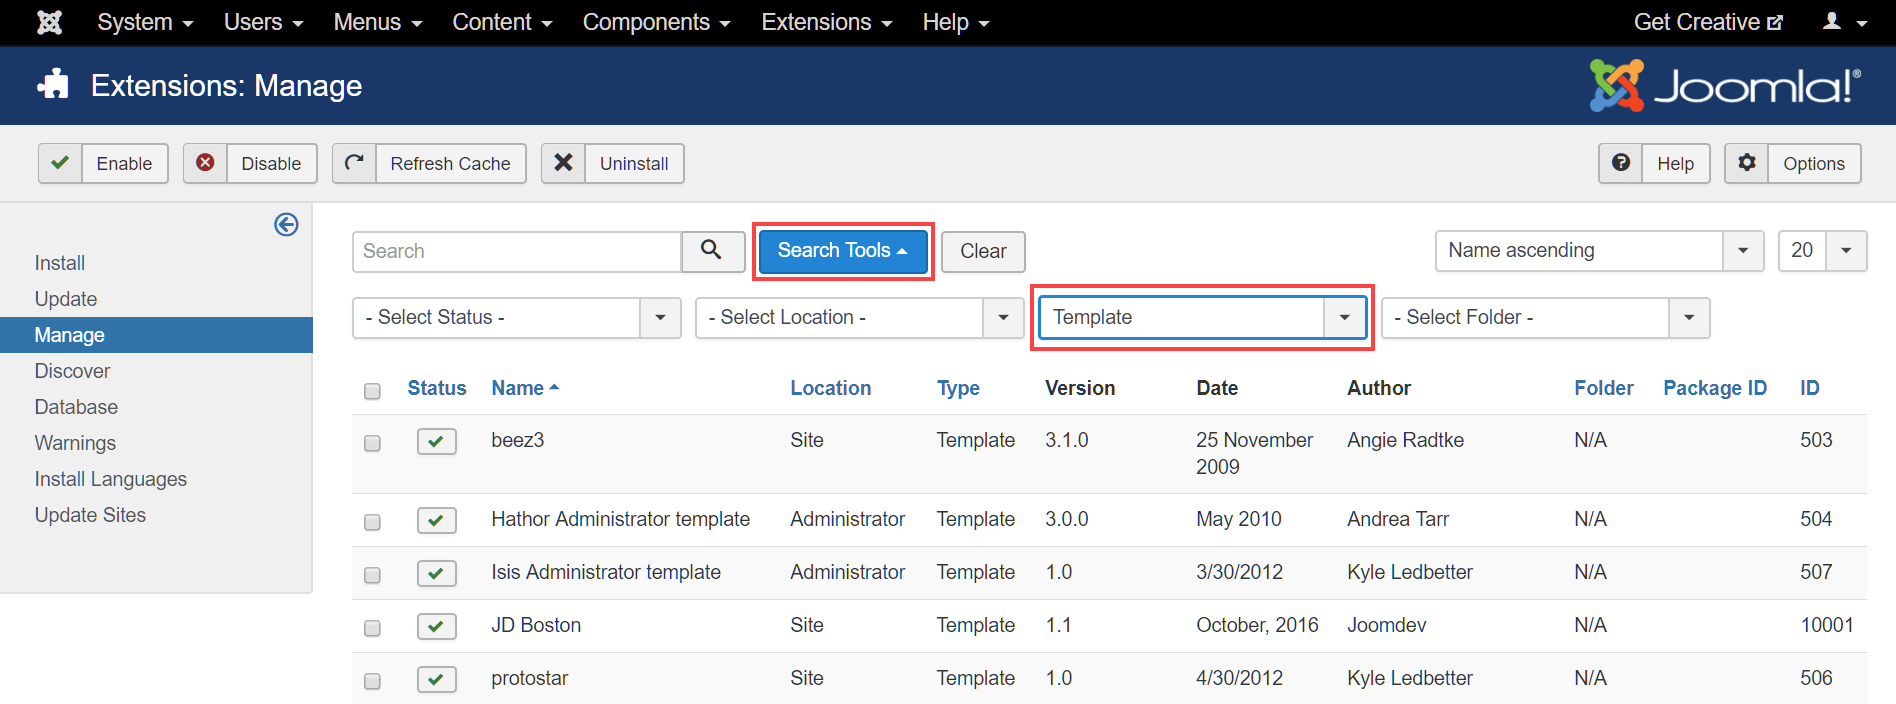The image size is (1896, 704).
Task: Click the puzzle piece Extensions icon
Action: pyautogui.click(x=53, y=85)
